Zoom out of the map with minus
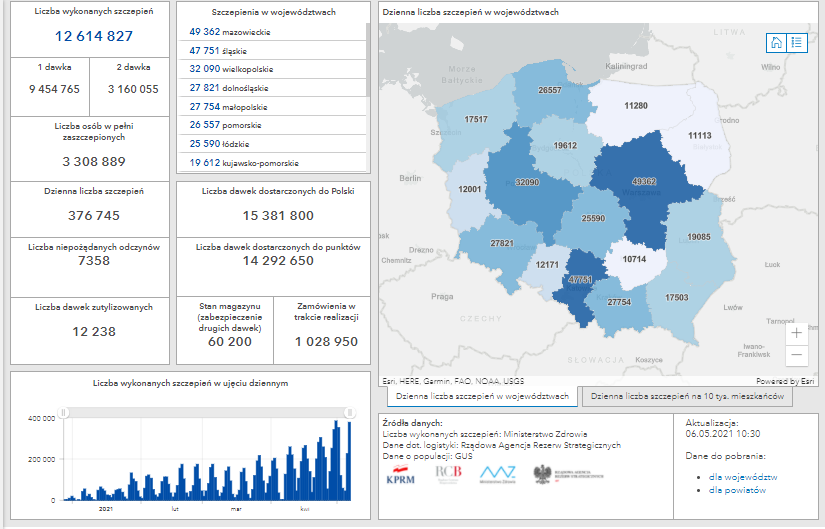The image size is (825, 529). pyautogui.click(x=796, y=355)
